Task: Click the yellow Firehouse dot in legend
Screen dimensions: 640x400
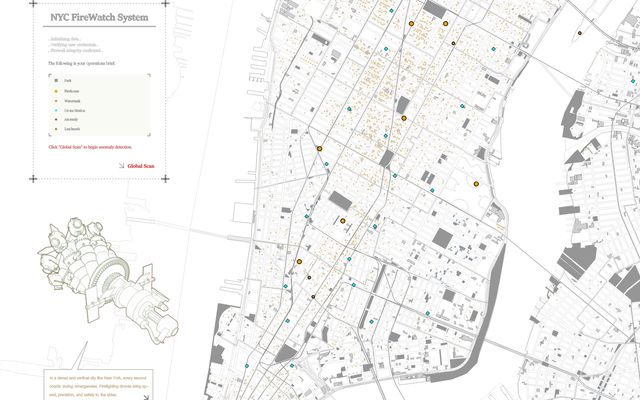Action: coord(56,91)
